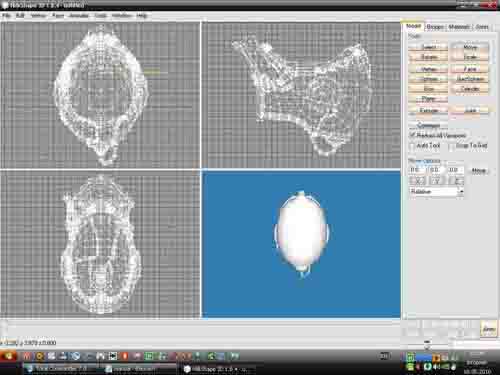Switch to the MilkShape 3D taskbar button

[x=219, y=369]
